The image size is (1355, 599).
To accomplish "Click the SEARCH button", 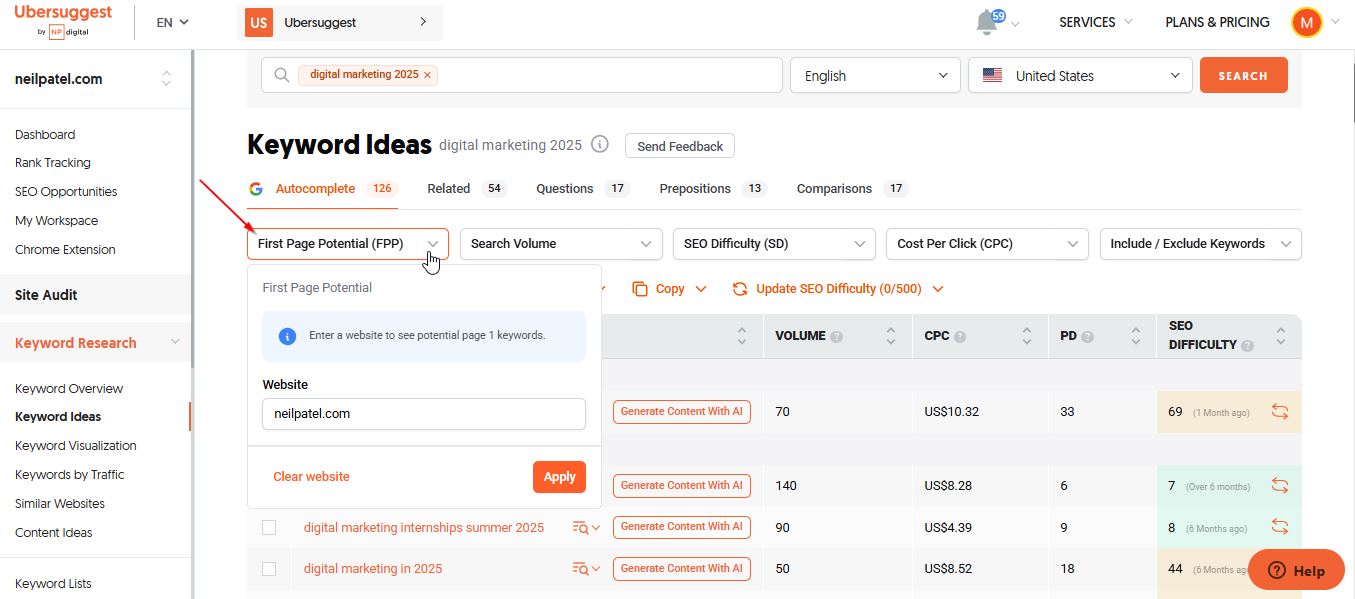I will click(x=1243, y=75).
